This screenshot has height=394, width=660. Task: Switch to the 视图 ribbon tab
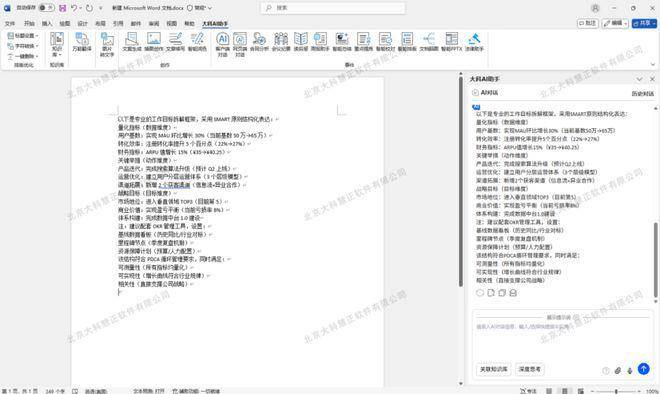tap(172, 24)
